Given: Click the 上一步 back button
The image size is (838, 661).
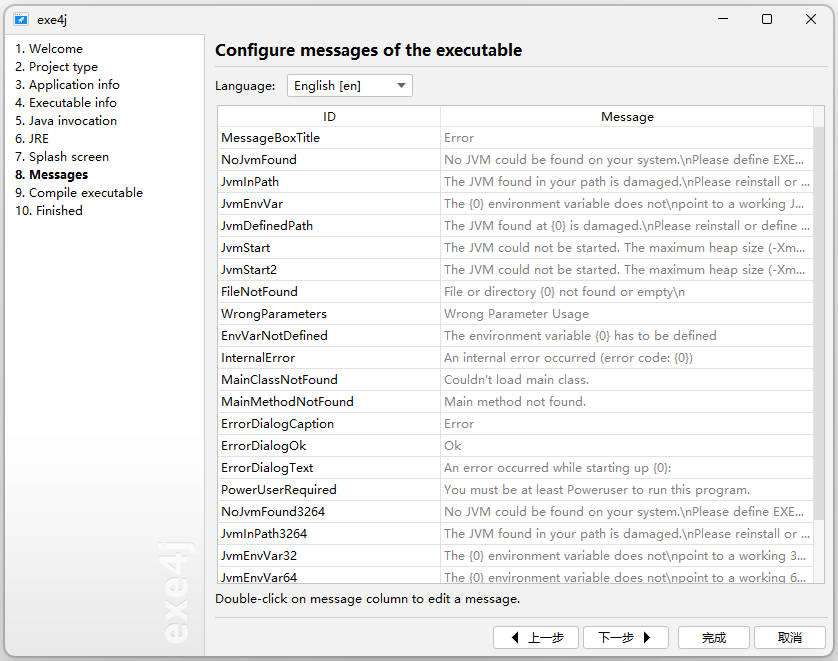Looking at the screenshot, I should [x=536, y=637].
